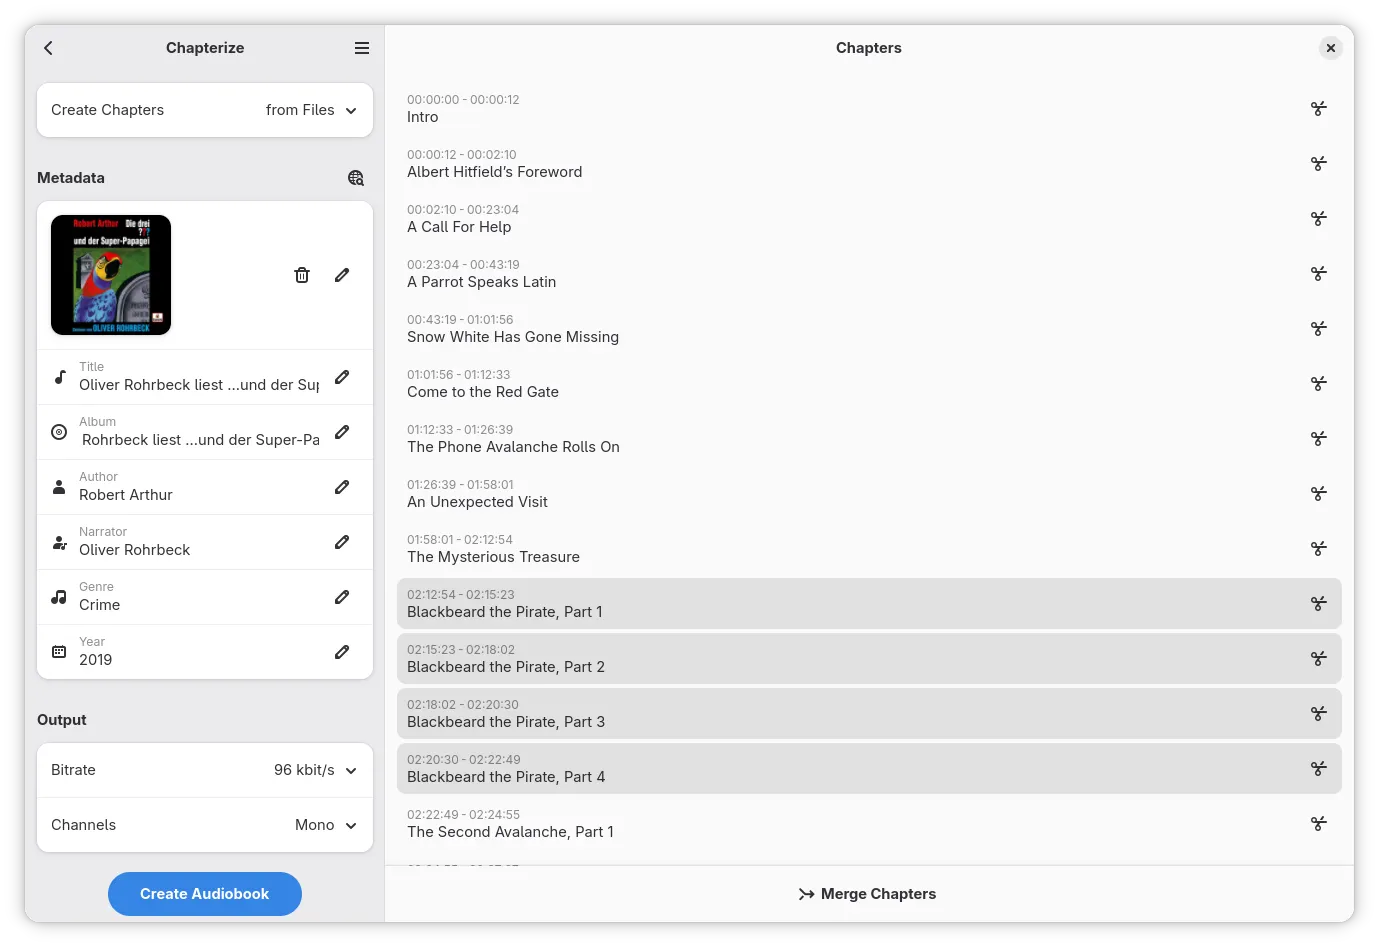
Task: Select A Parrot Speaks Latin title
Action: (x=481, y=282)
